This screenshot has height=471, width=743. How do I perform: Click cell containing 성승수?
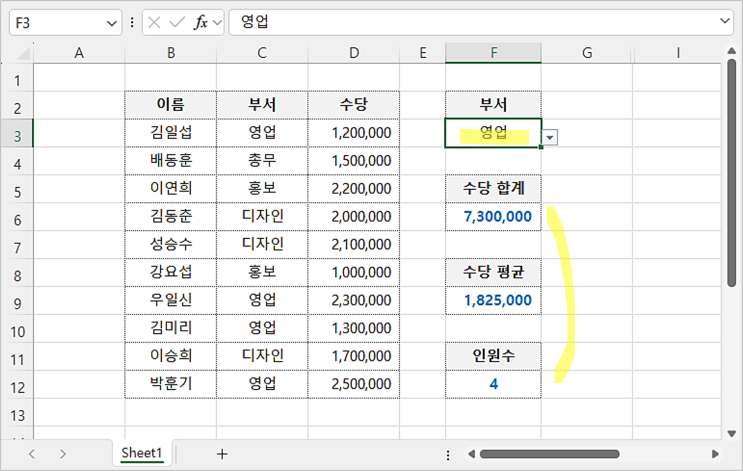point(171,245)
